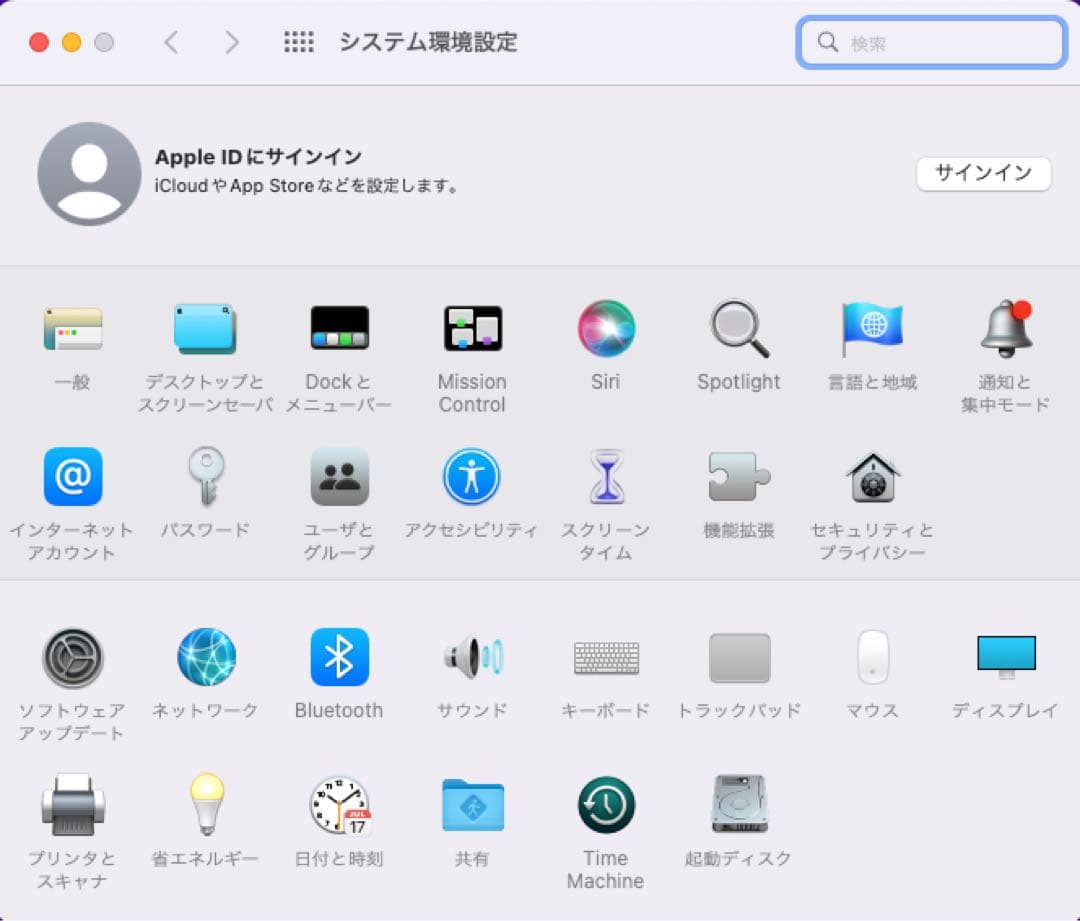Open Mission Control settings
The width and height of the screenshot is (1080, 921).
pyautogui.click(x=472, y=327)
